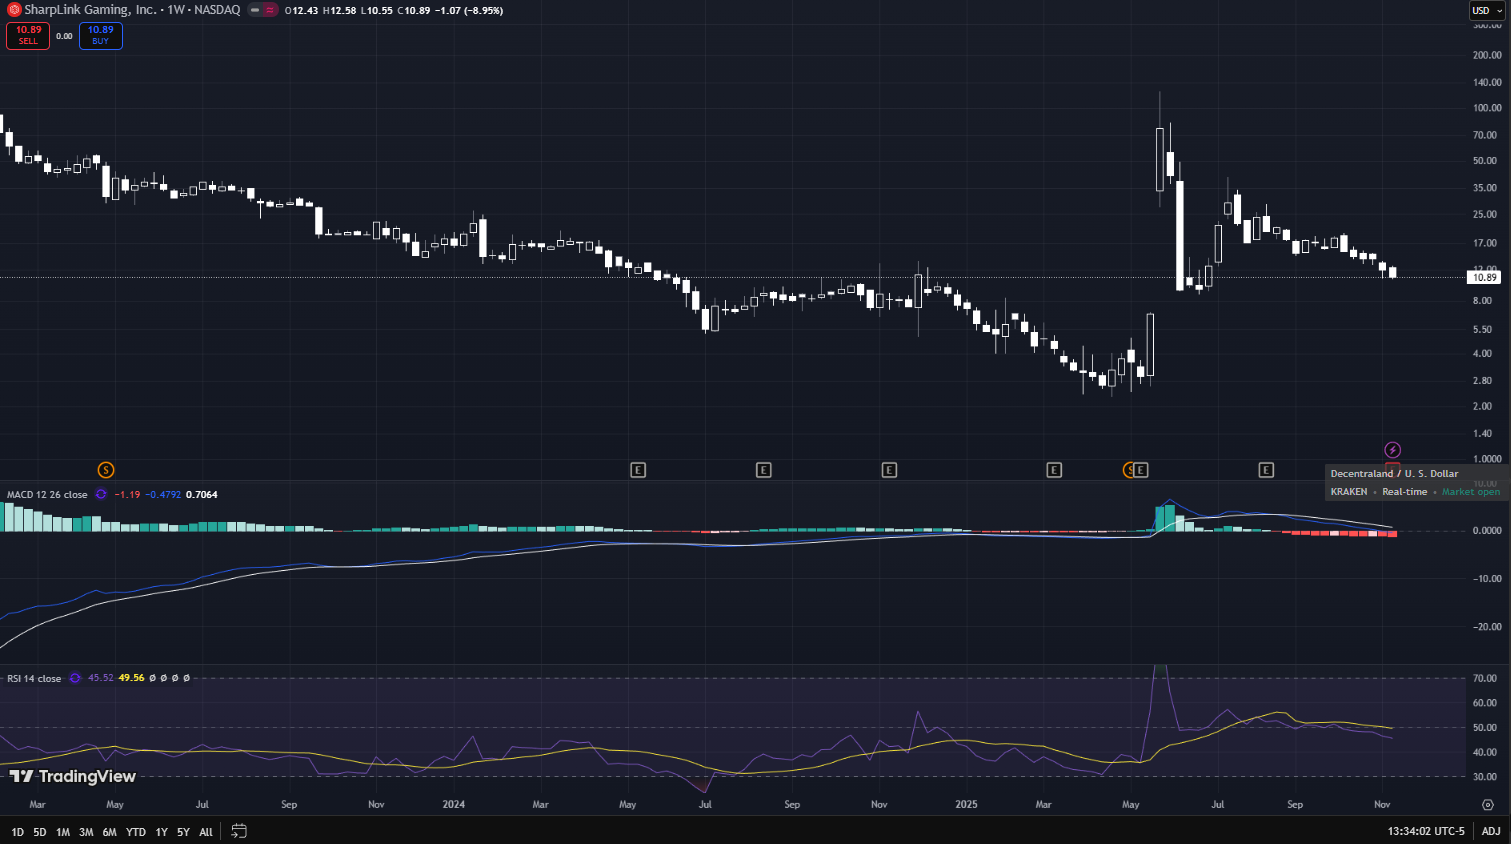Click the TradingView logo watermark
The image size is (1511, 844).
70,777
